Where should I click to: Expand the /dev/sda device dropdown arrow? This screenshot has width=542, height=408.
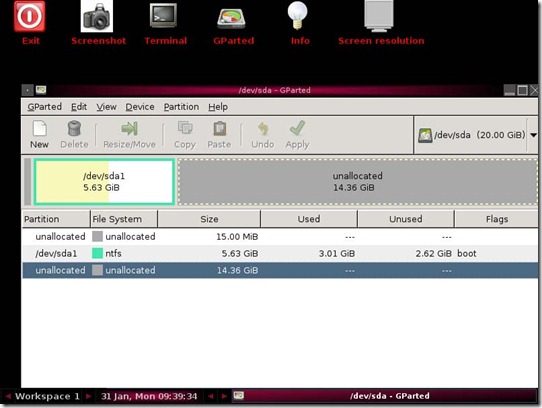tap(533, 135)
